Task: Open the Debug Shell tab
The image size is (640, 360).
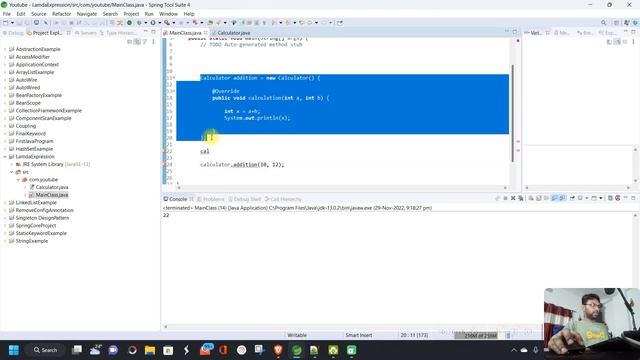Action: (x=244, y=199)
